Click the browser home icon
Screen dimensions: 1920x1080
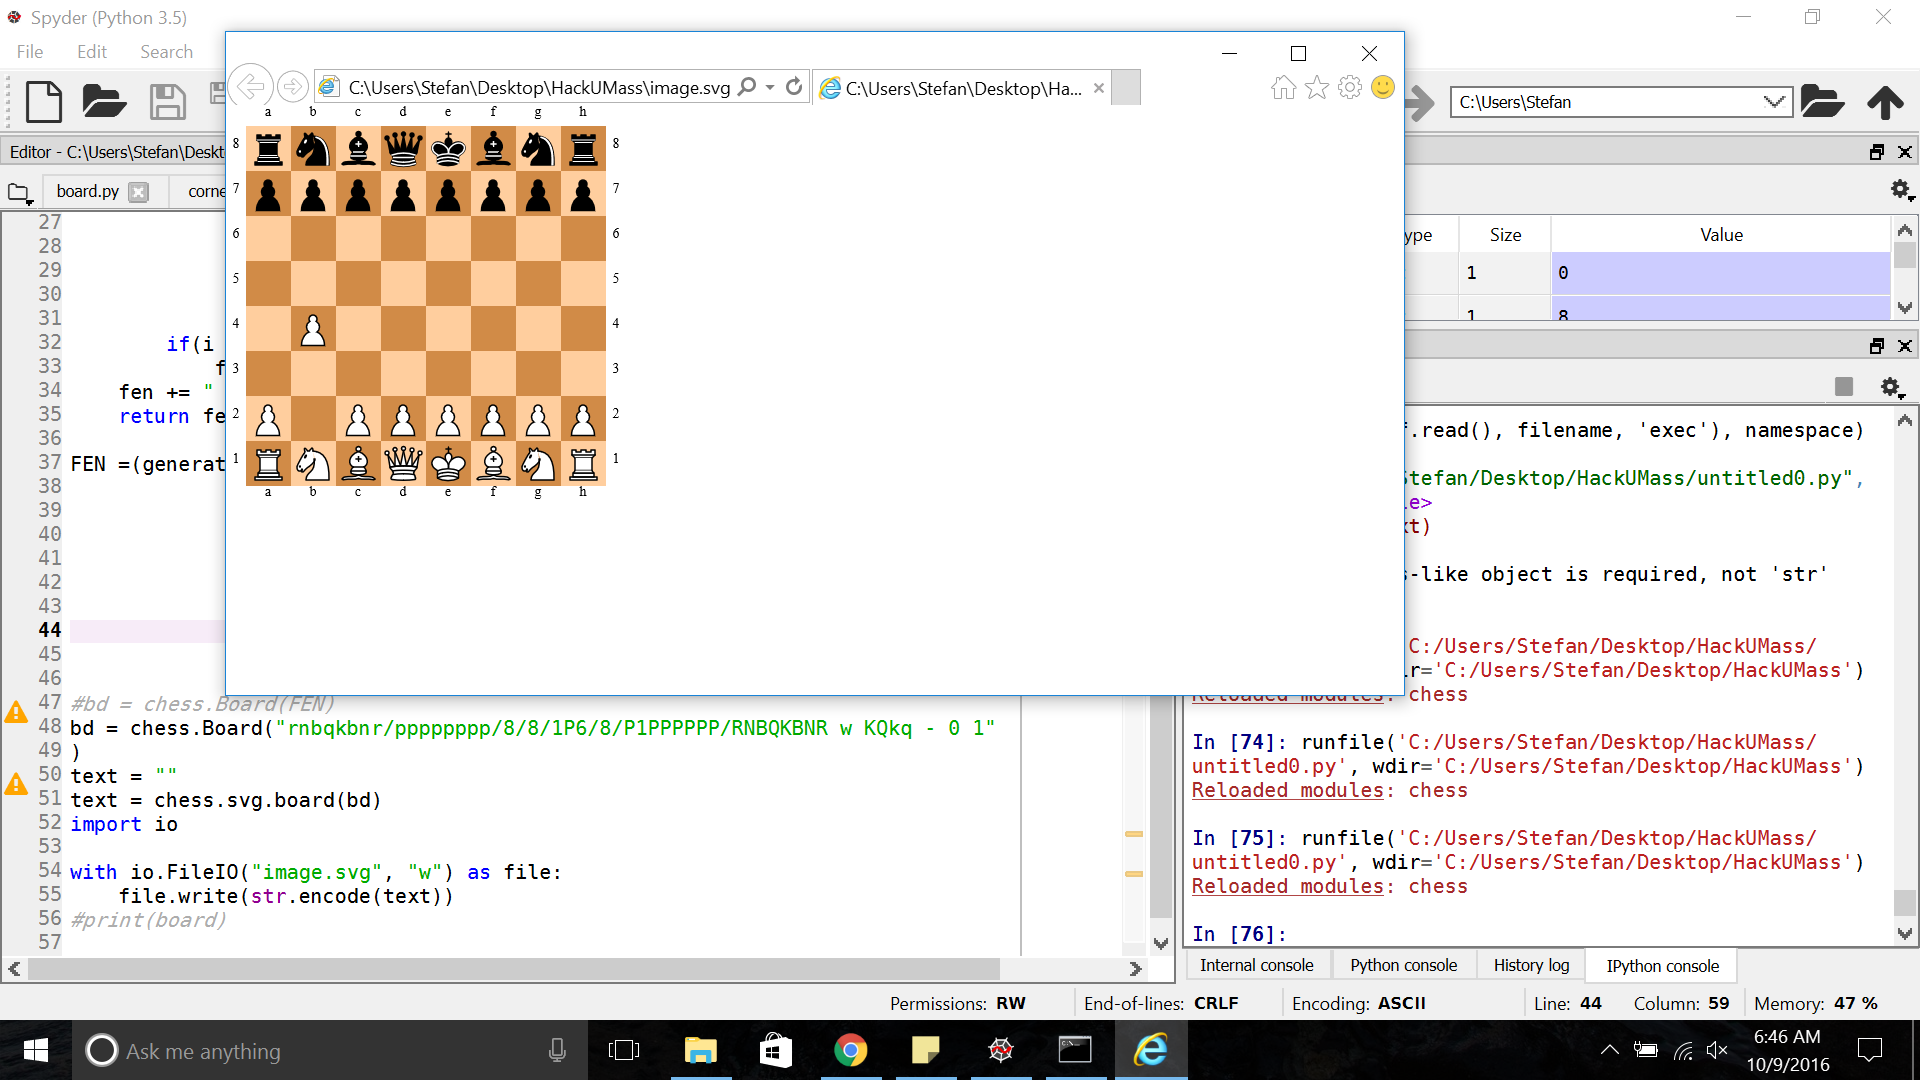pos(1283,88)
